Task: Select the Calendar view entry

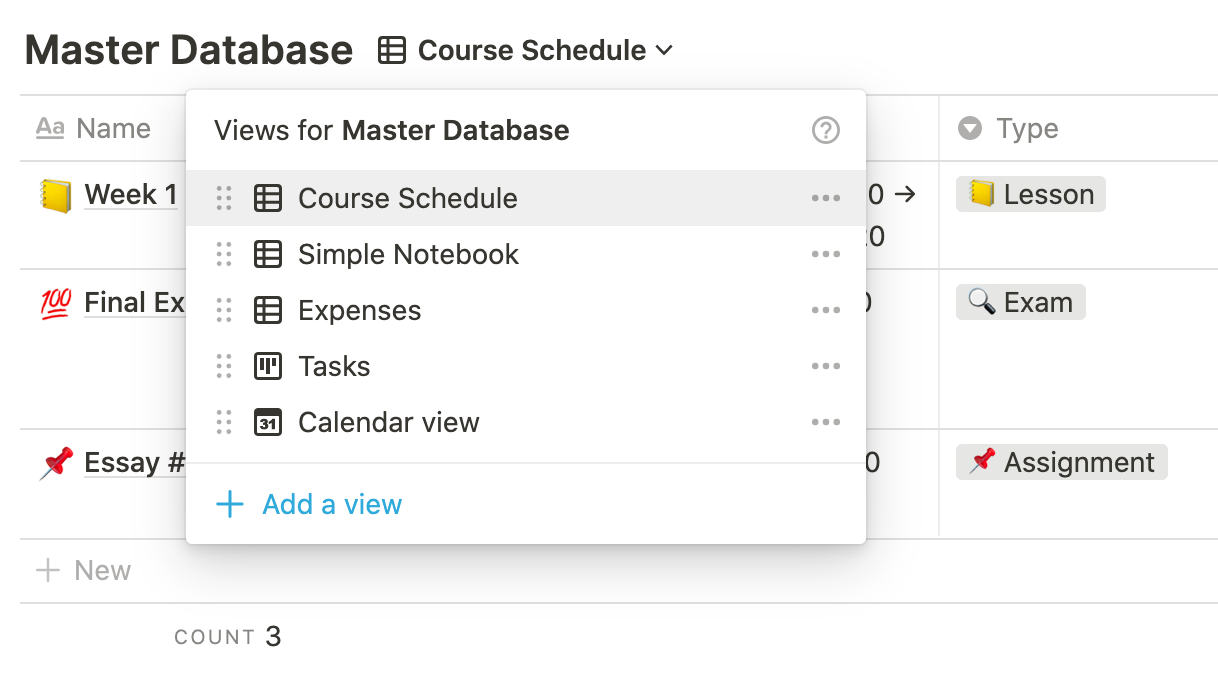Action: point(388,422)
